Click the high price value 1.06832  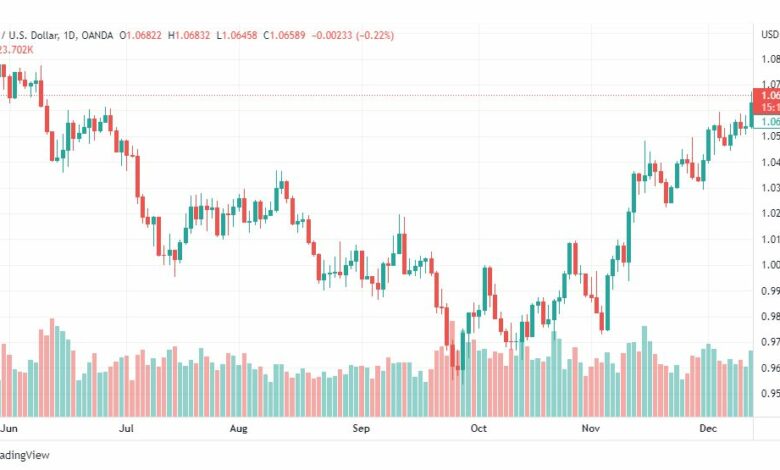pos(192,35)
